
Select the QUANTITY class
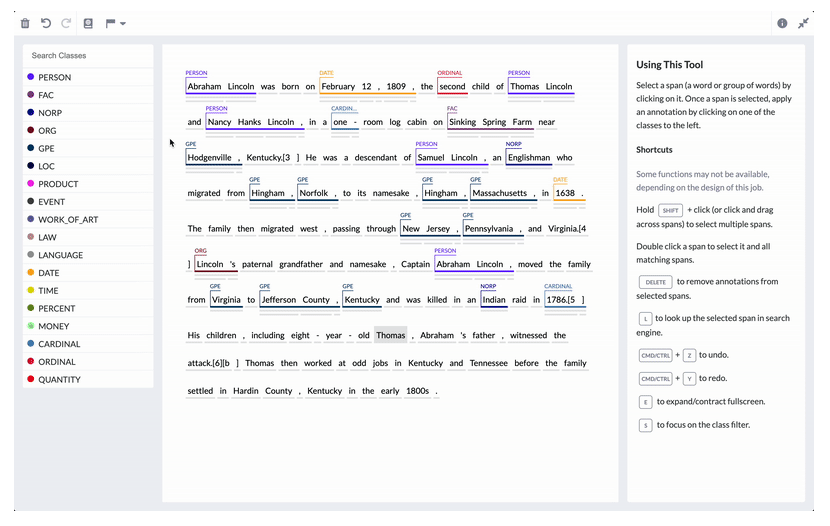[60, 379]
